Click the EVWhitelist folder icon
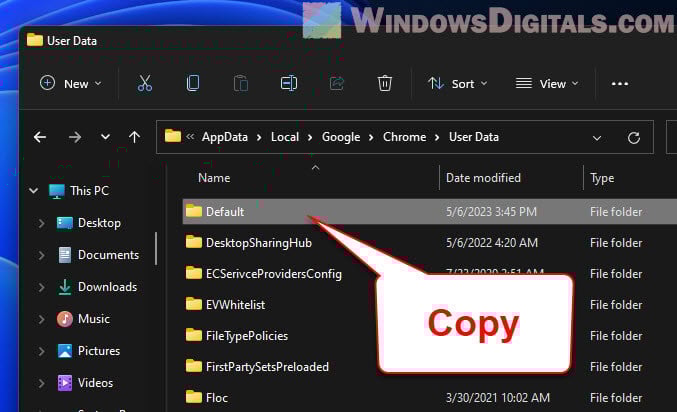The width and height of the screenshot is (677, 412). point(194,304)
